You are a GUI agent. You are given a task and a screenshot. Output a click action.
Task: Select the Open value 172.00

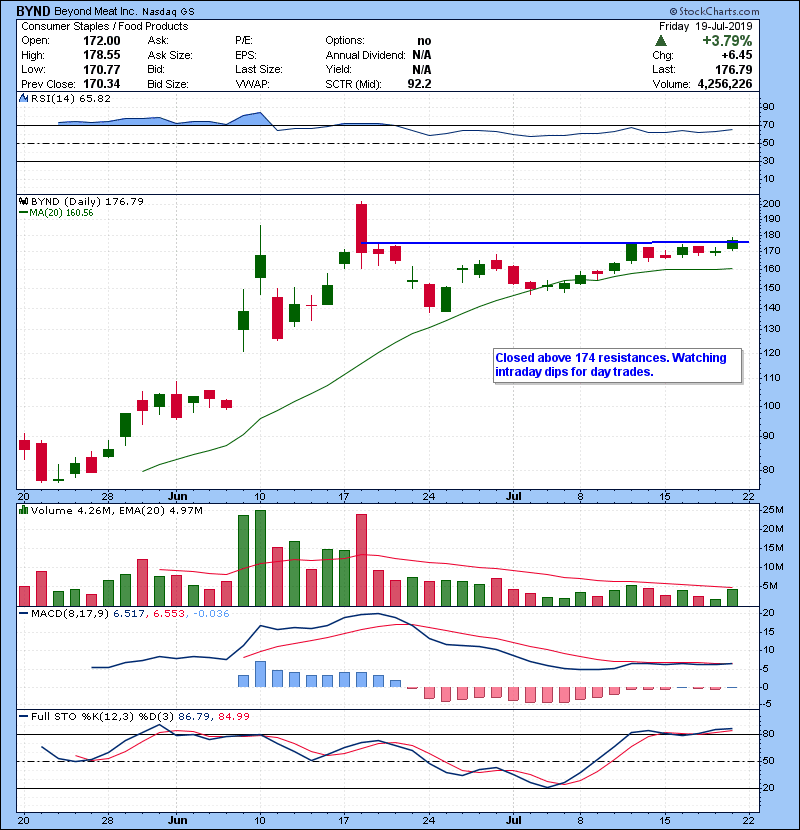coord(102,41)
